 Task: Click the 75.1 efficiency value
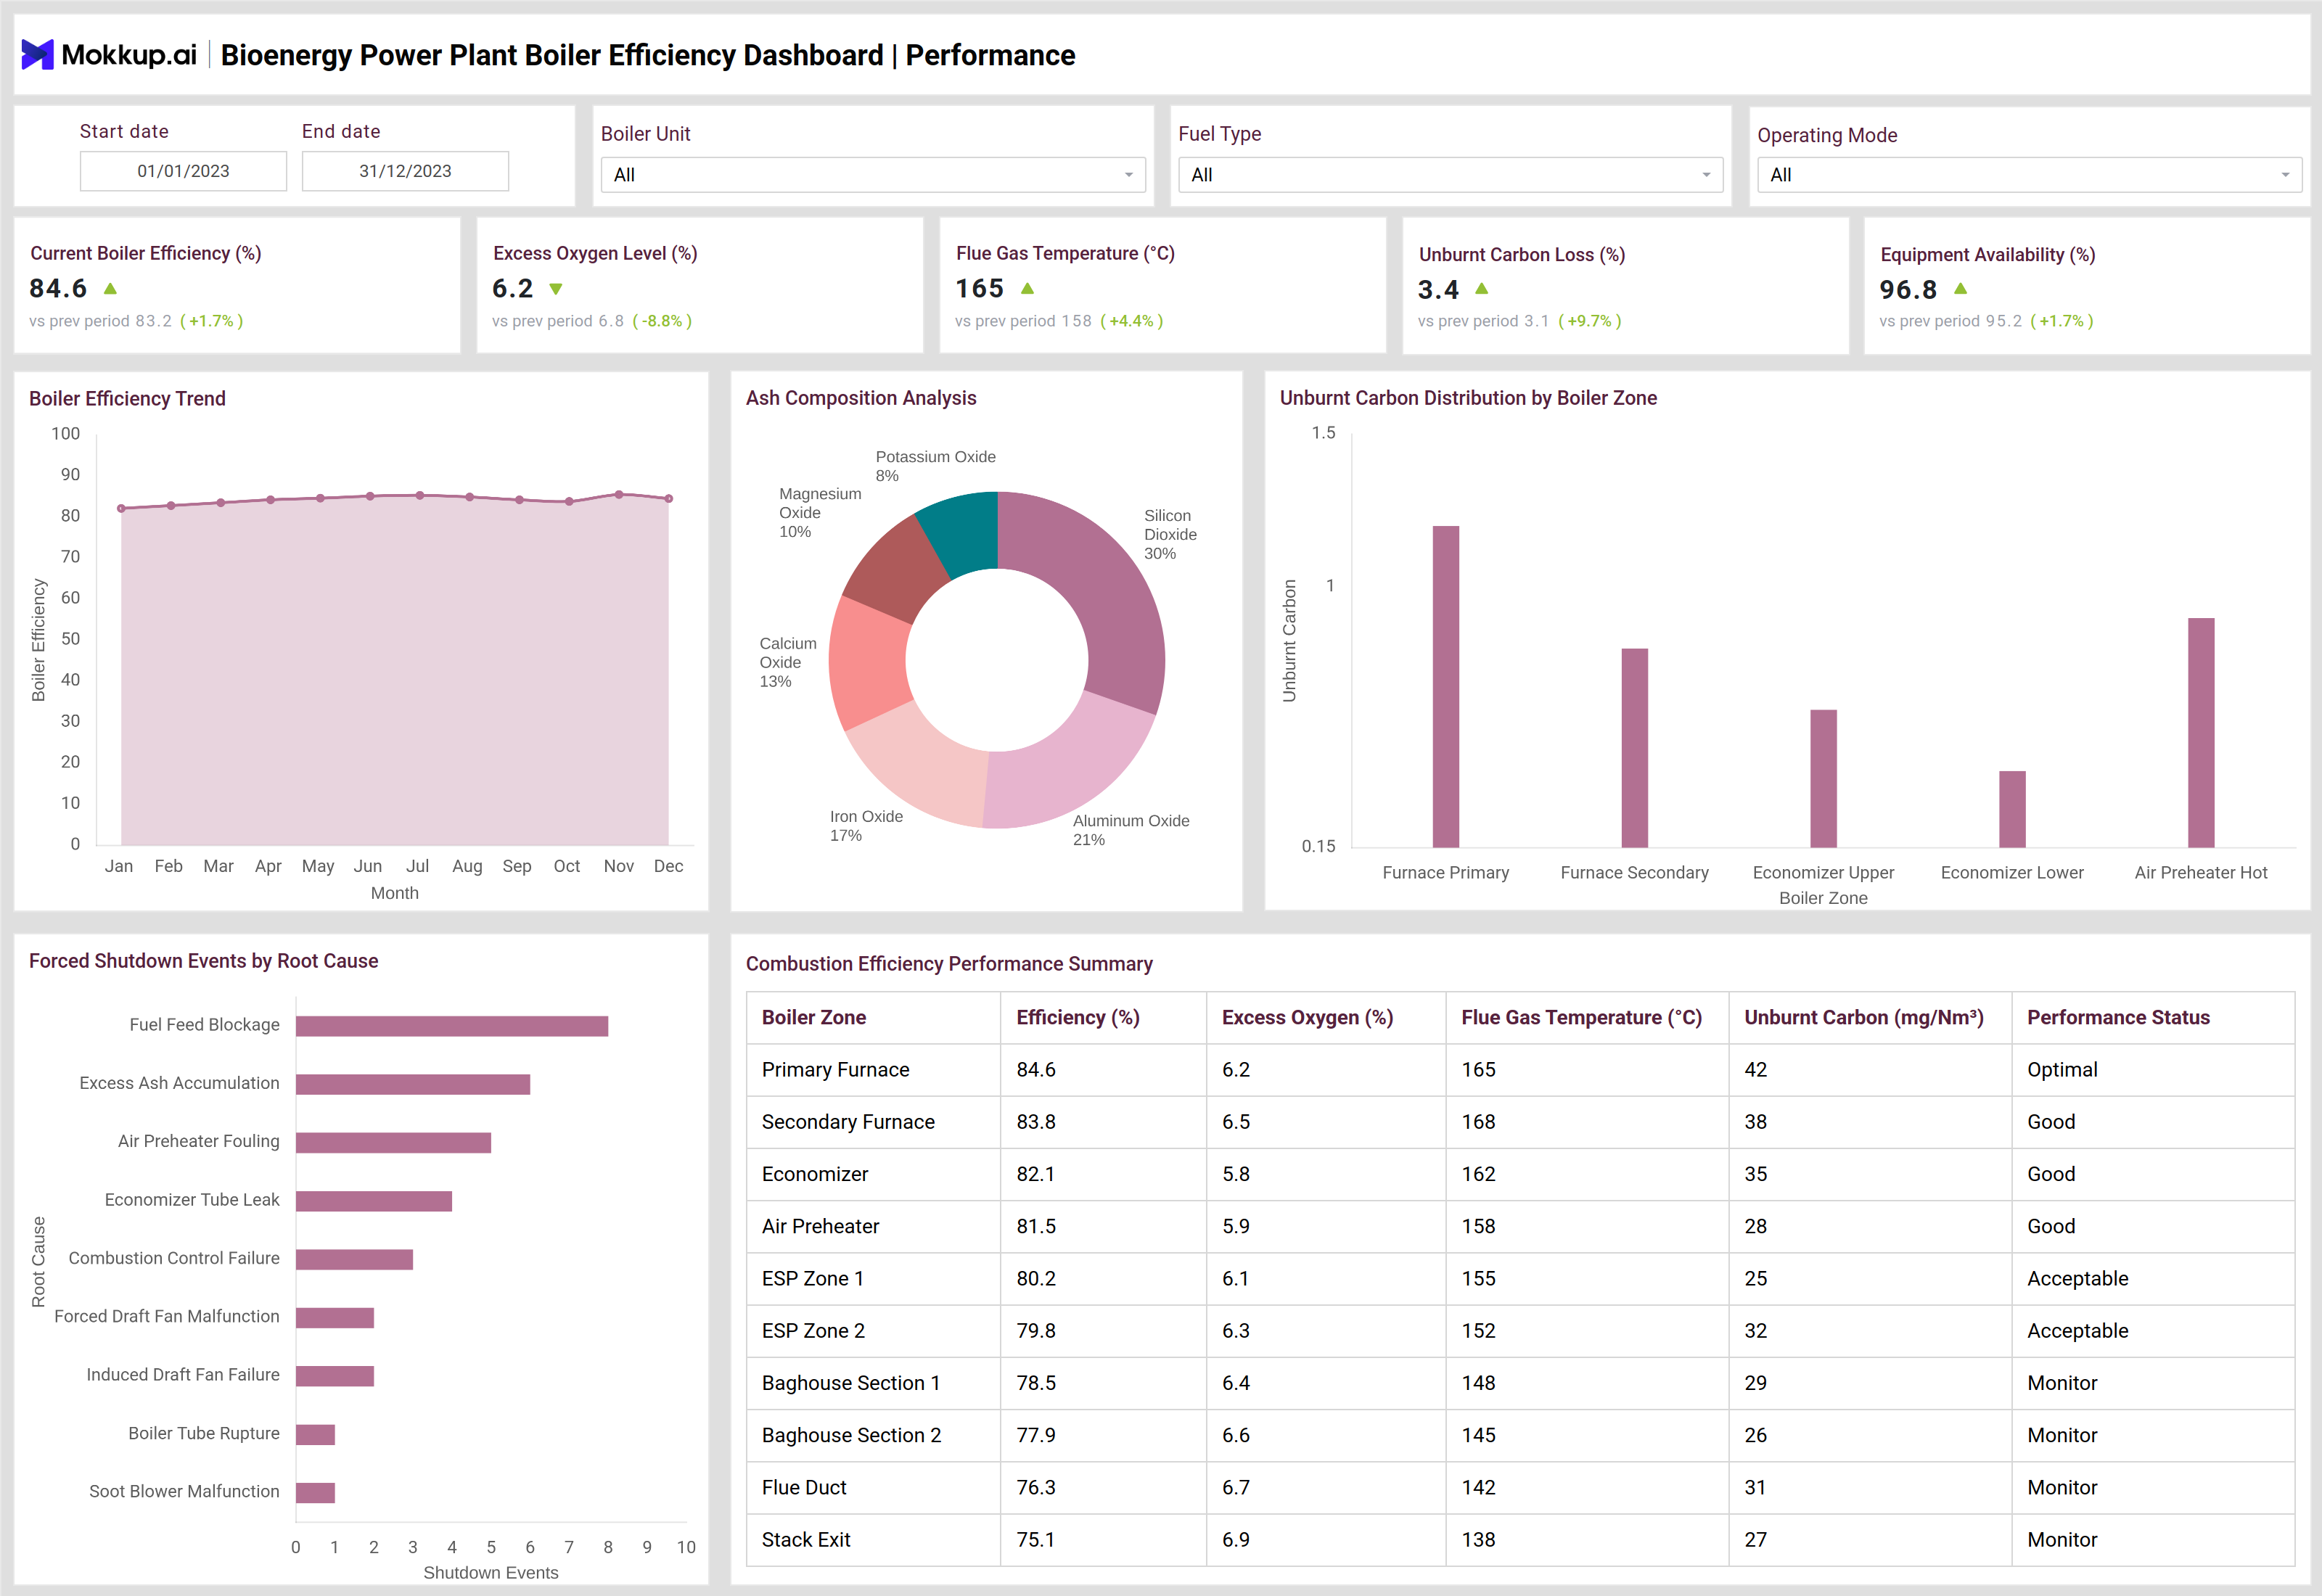coord(1036,1540)
